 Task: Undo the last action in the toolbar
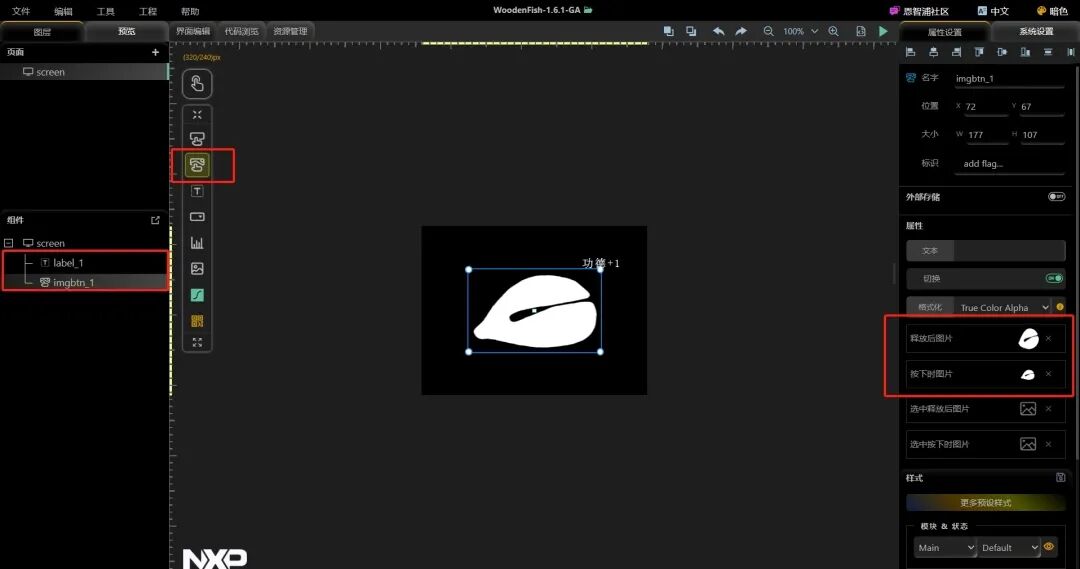coord(718,31)
